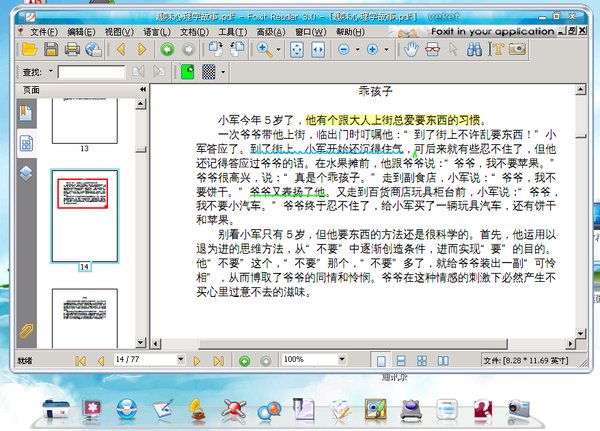Switch to the four-square grid page layout
The width and height of the screenshot is (600, 431).
click(422, 361)
